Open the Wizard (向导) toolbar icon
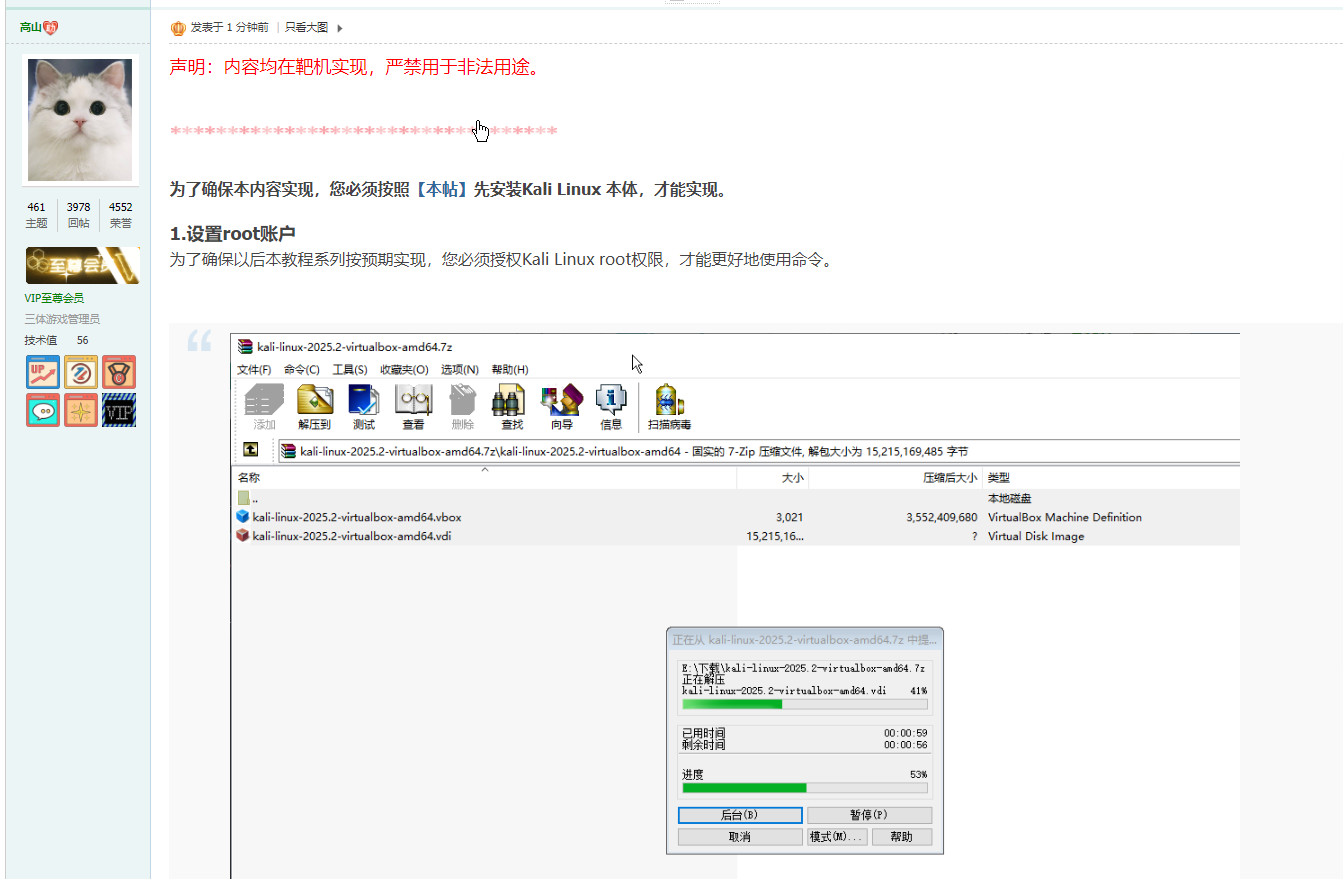The image size is (1343, 879). (x=561, y=399)
